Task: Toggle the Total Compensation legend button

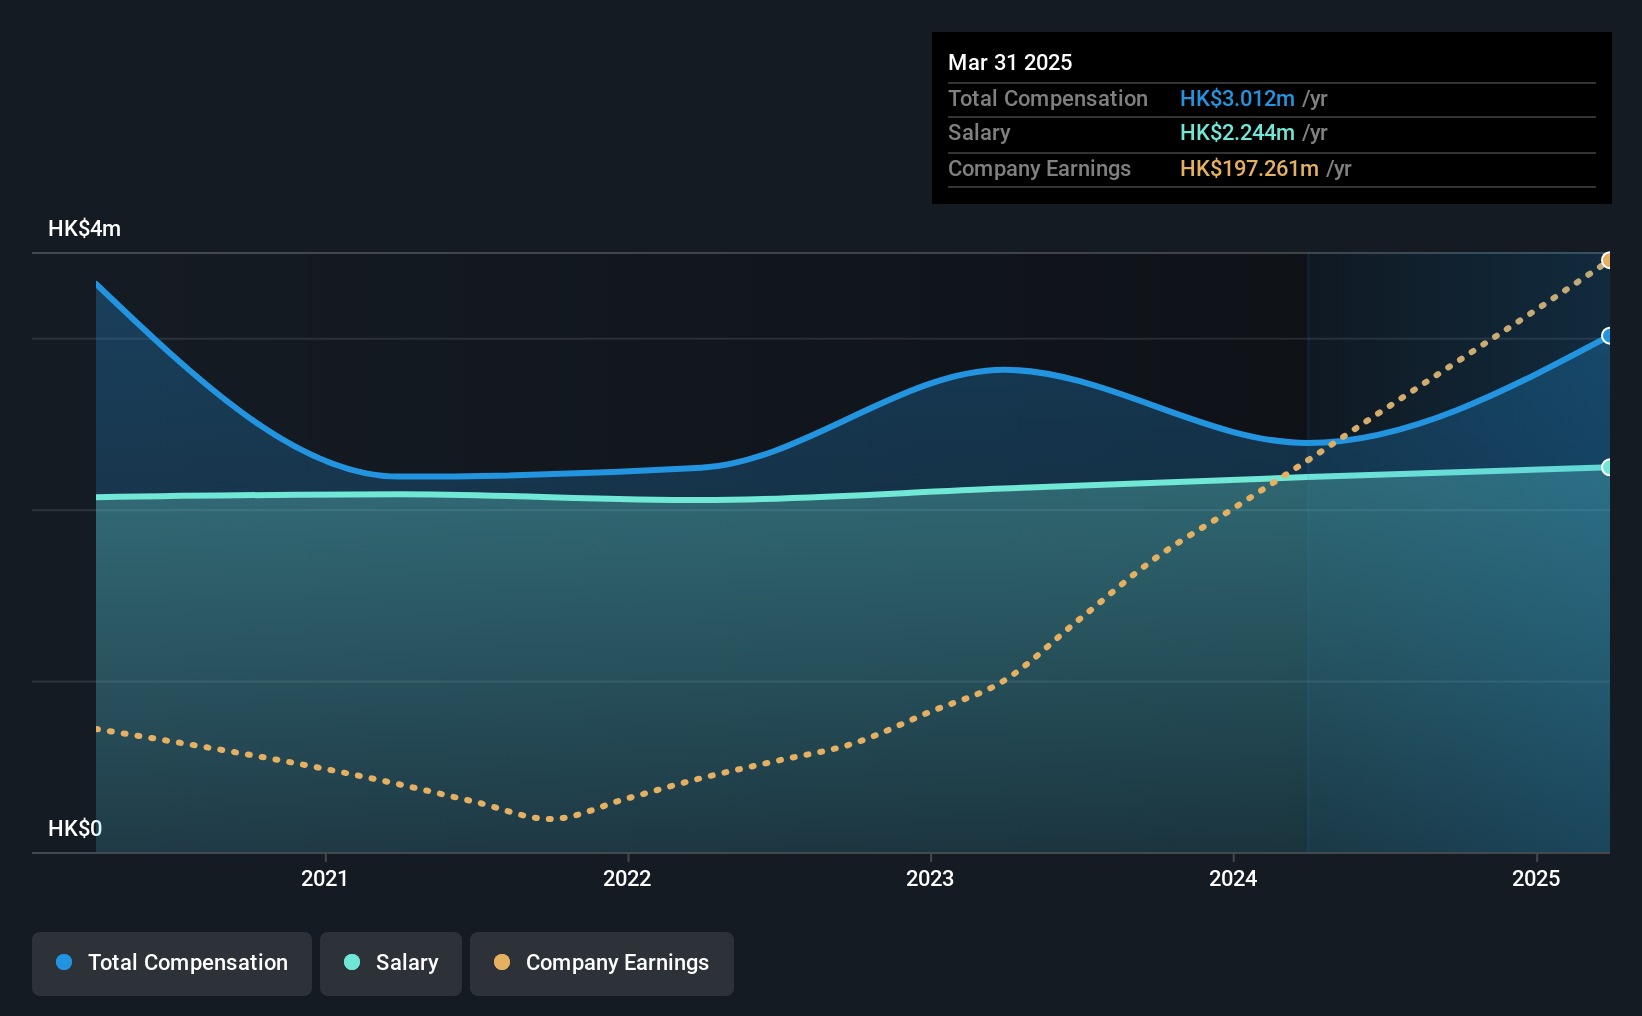Action: pyautogui.click(x=172, y=963)
